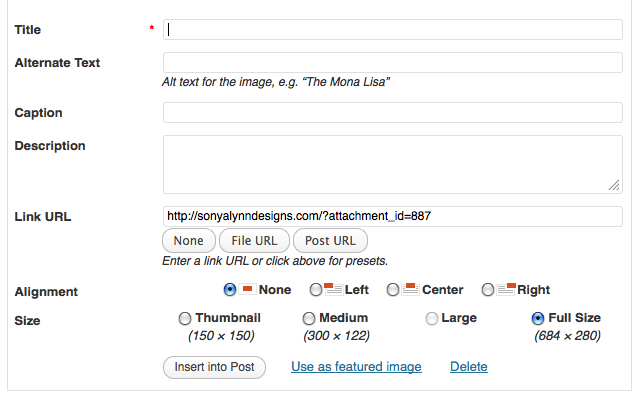Select Medium size option
Viewport: 640px width, 402px height.
(x=309, y=318)
